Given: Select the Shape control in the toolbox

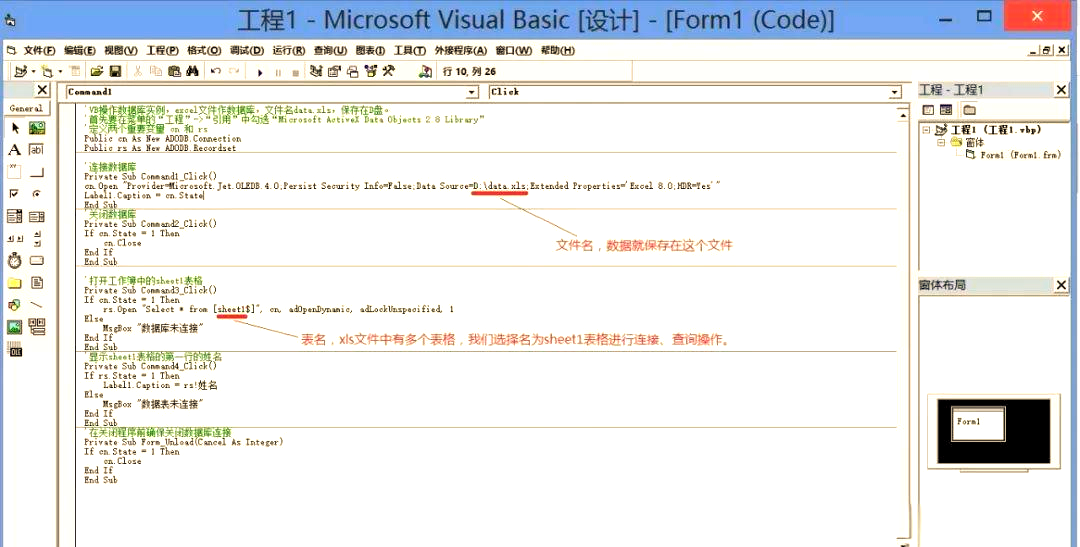Looking at the screenshot, I should [14, 305].
